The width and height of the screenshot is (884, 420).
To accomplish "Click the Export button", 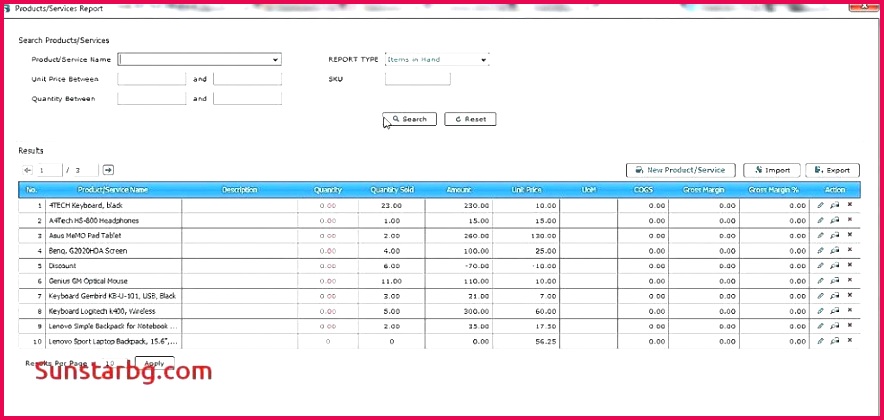I will [832, 170].
